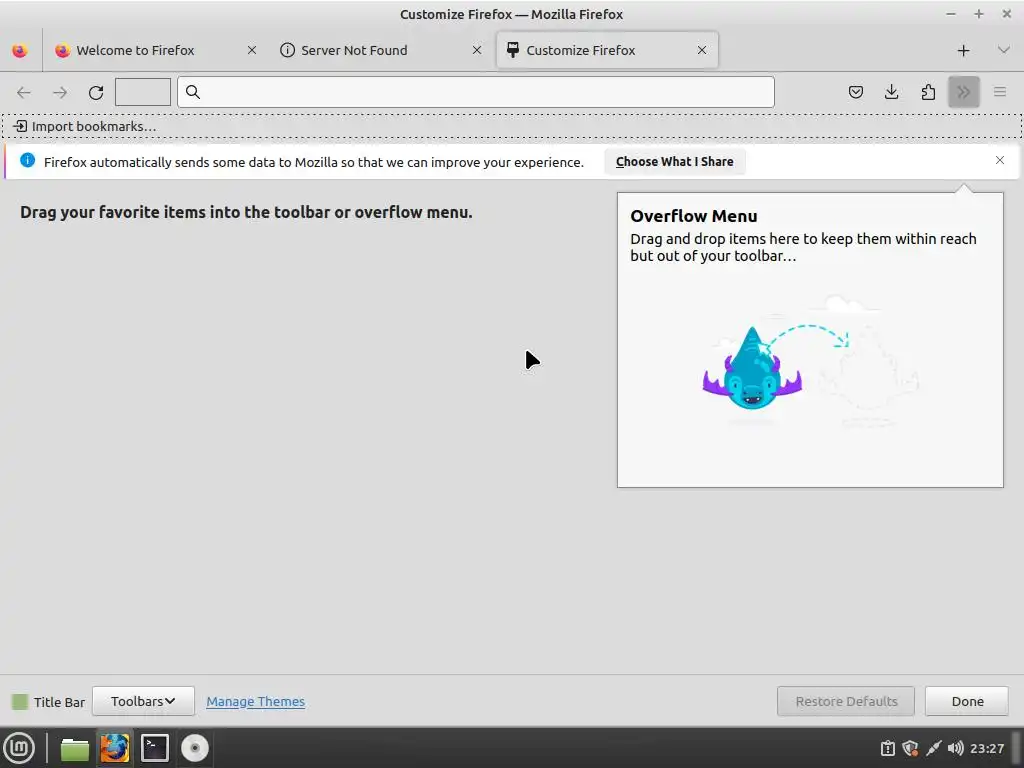
Task: Select the Customize Firefox tab
Action: coord(607,50)
